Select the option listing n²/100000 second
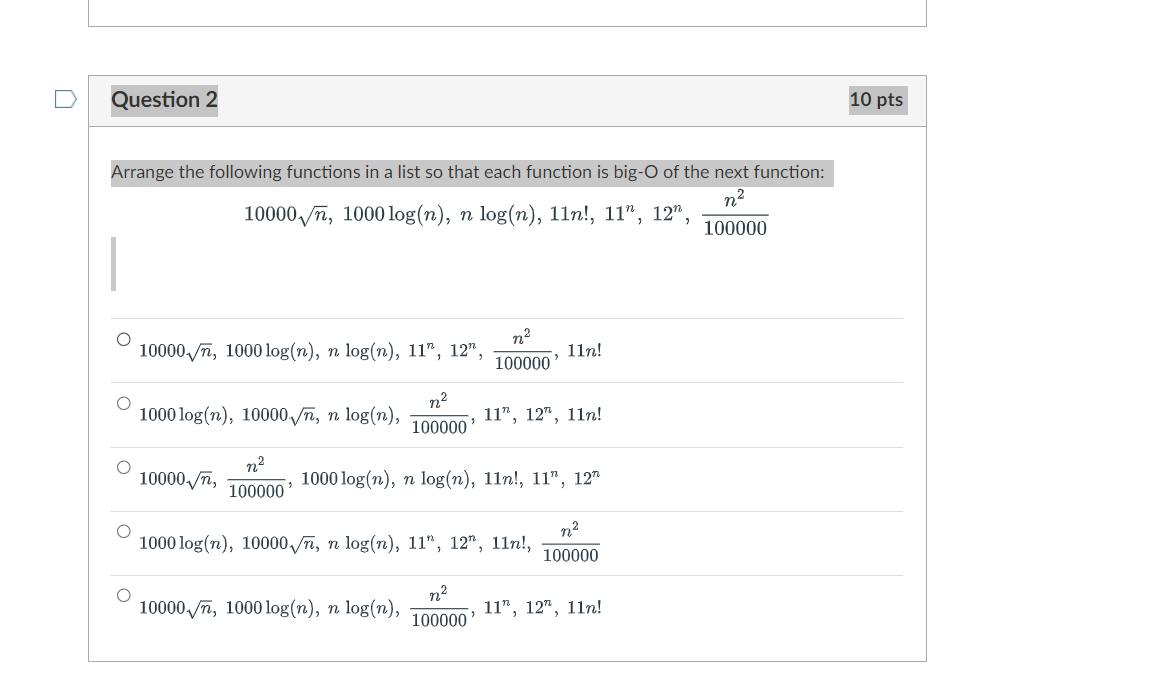The image size is (1171, 674). (x=123, y=466)
